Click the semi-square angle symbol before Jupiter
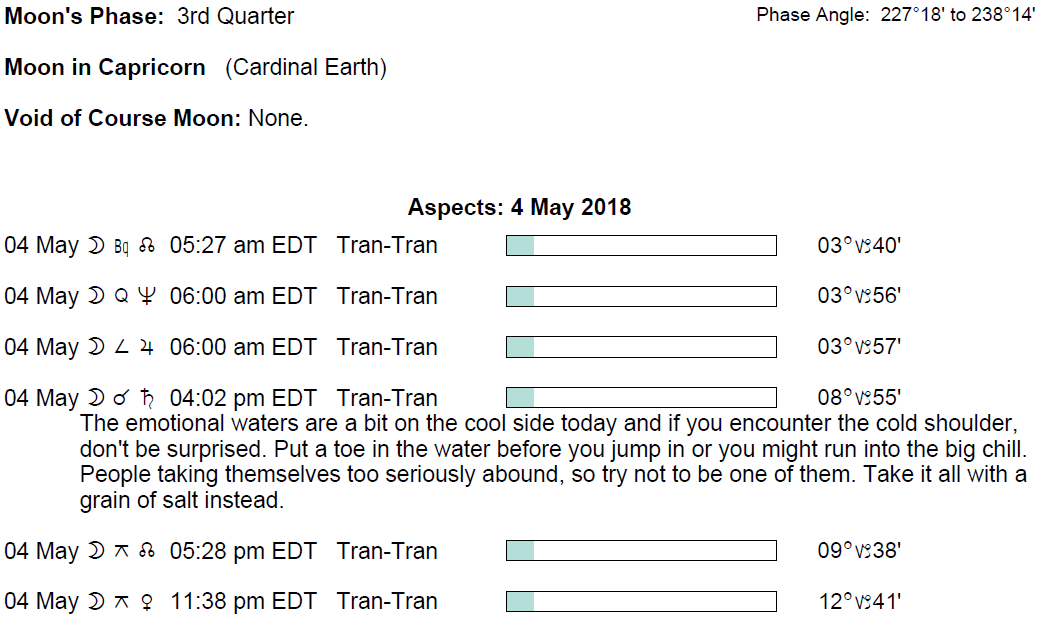 [x=122, y=348]
